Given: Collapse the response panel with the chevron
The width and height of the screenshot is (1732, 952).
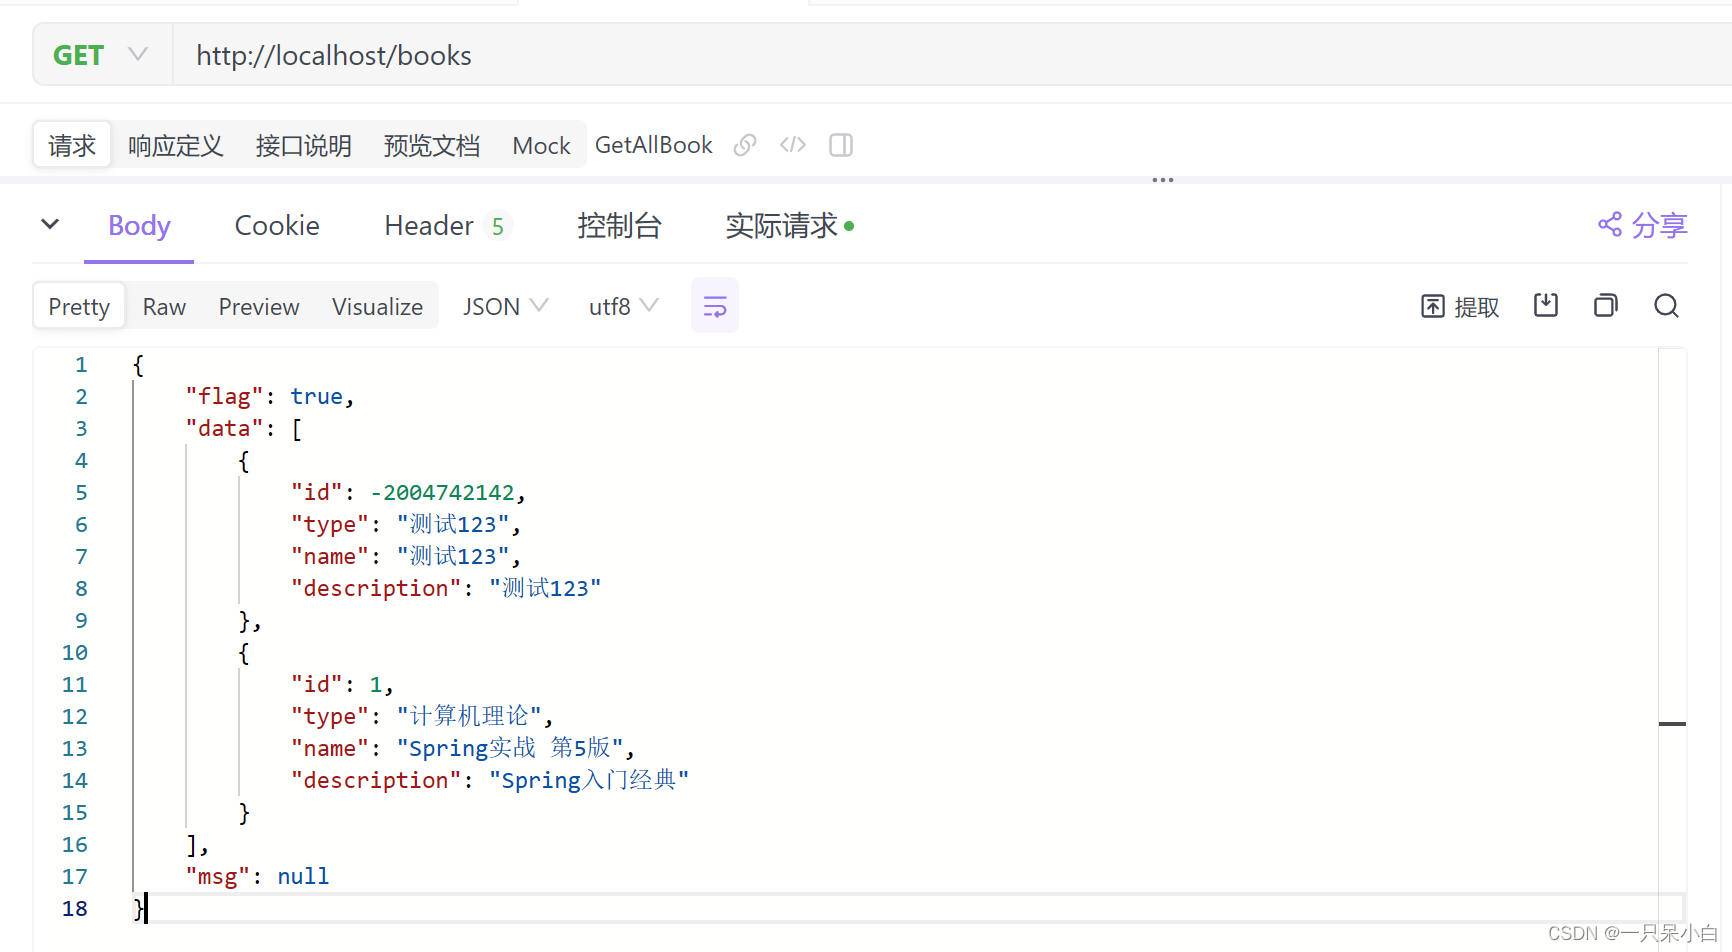Looking at the screenshot, I should click(x=50, y=224).
